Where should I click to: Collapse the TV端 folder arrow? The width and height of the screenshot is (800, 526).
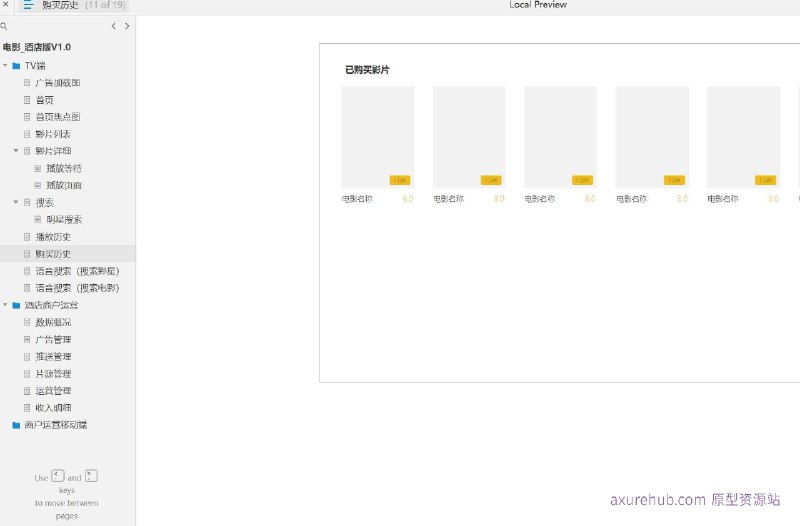pyautogui.click(x=5, y=66)
